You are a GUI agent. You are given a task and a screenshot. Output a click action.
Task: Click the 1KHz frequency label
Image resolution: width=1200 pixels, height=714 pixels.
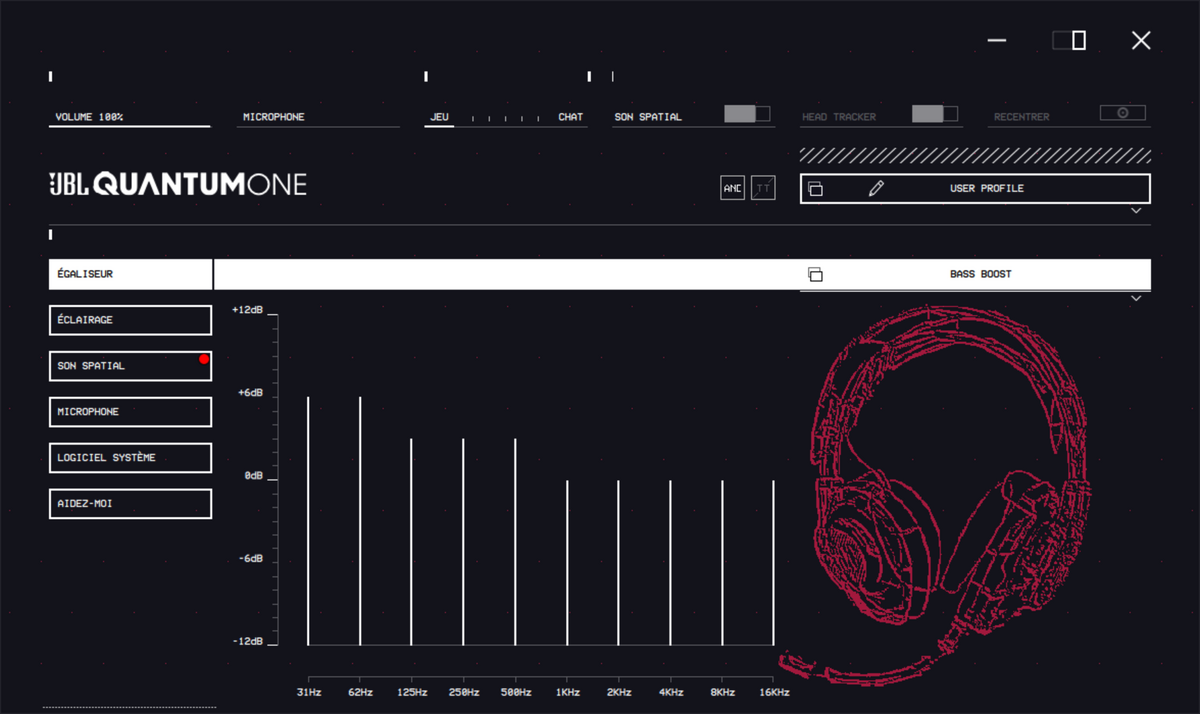[x=567, y=692]
